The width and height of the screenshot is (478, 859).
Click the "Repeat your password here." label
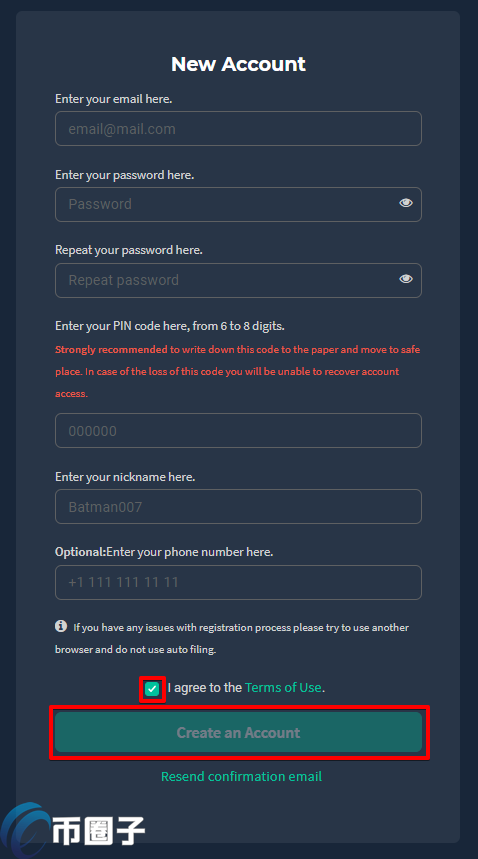(129, 250)
